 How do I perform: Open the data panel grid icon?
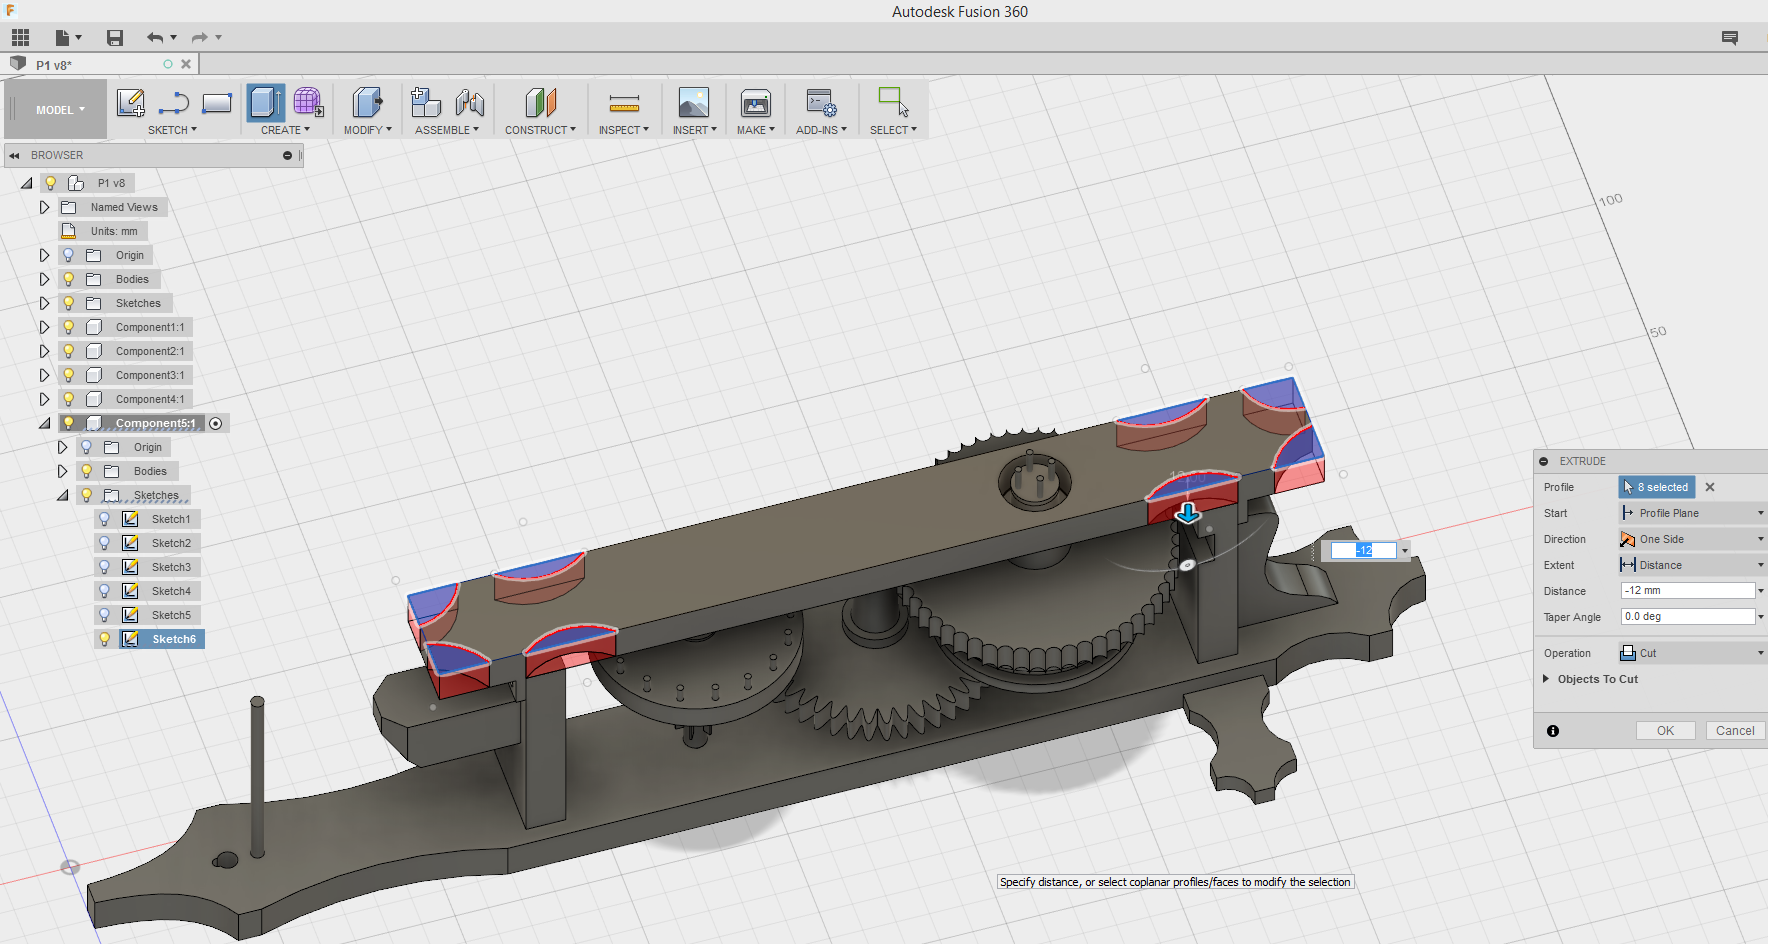click(x=20, y=38)
